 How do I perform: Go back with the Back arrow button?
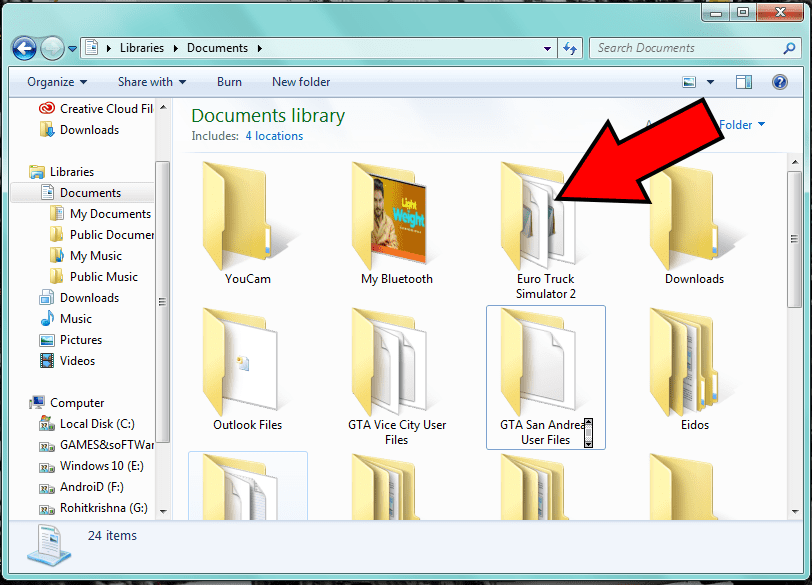point(24,49)
